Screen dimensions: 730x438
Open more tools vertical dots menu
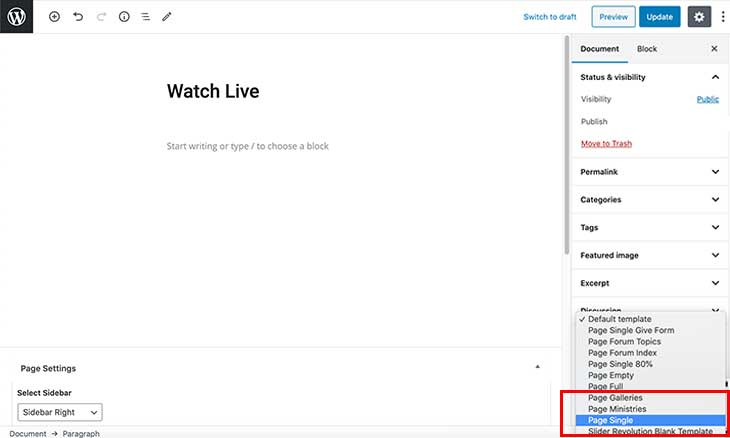723,17
